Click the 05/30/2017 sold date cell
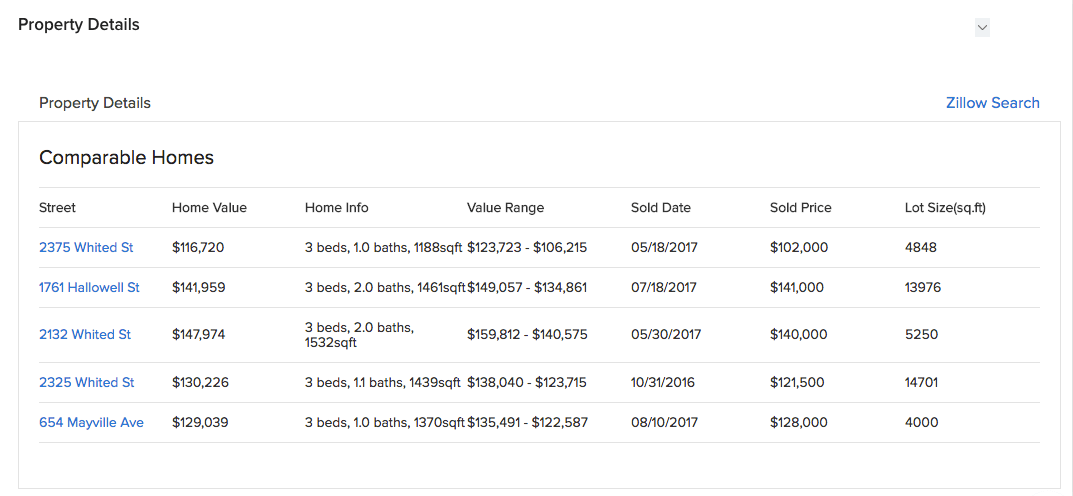The width and height of the screenshot is (1073, 496). [x=666, y=334]
